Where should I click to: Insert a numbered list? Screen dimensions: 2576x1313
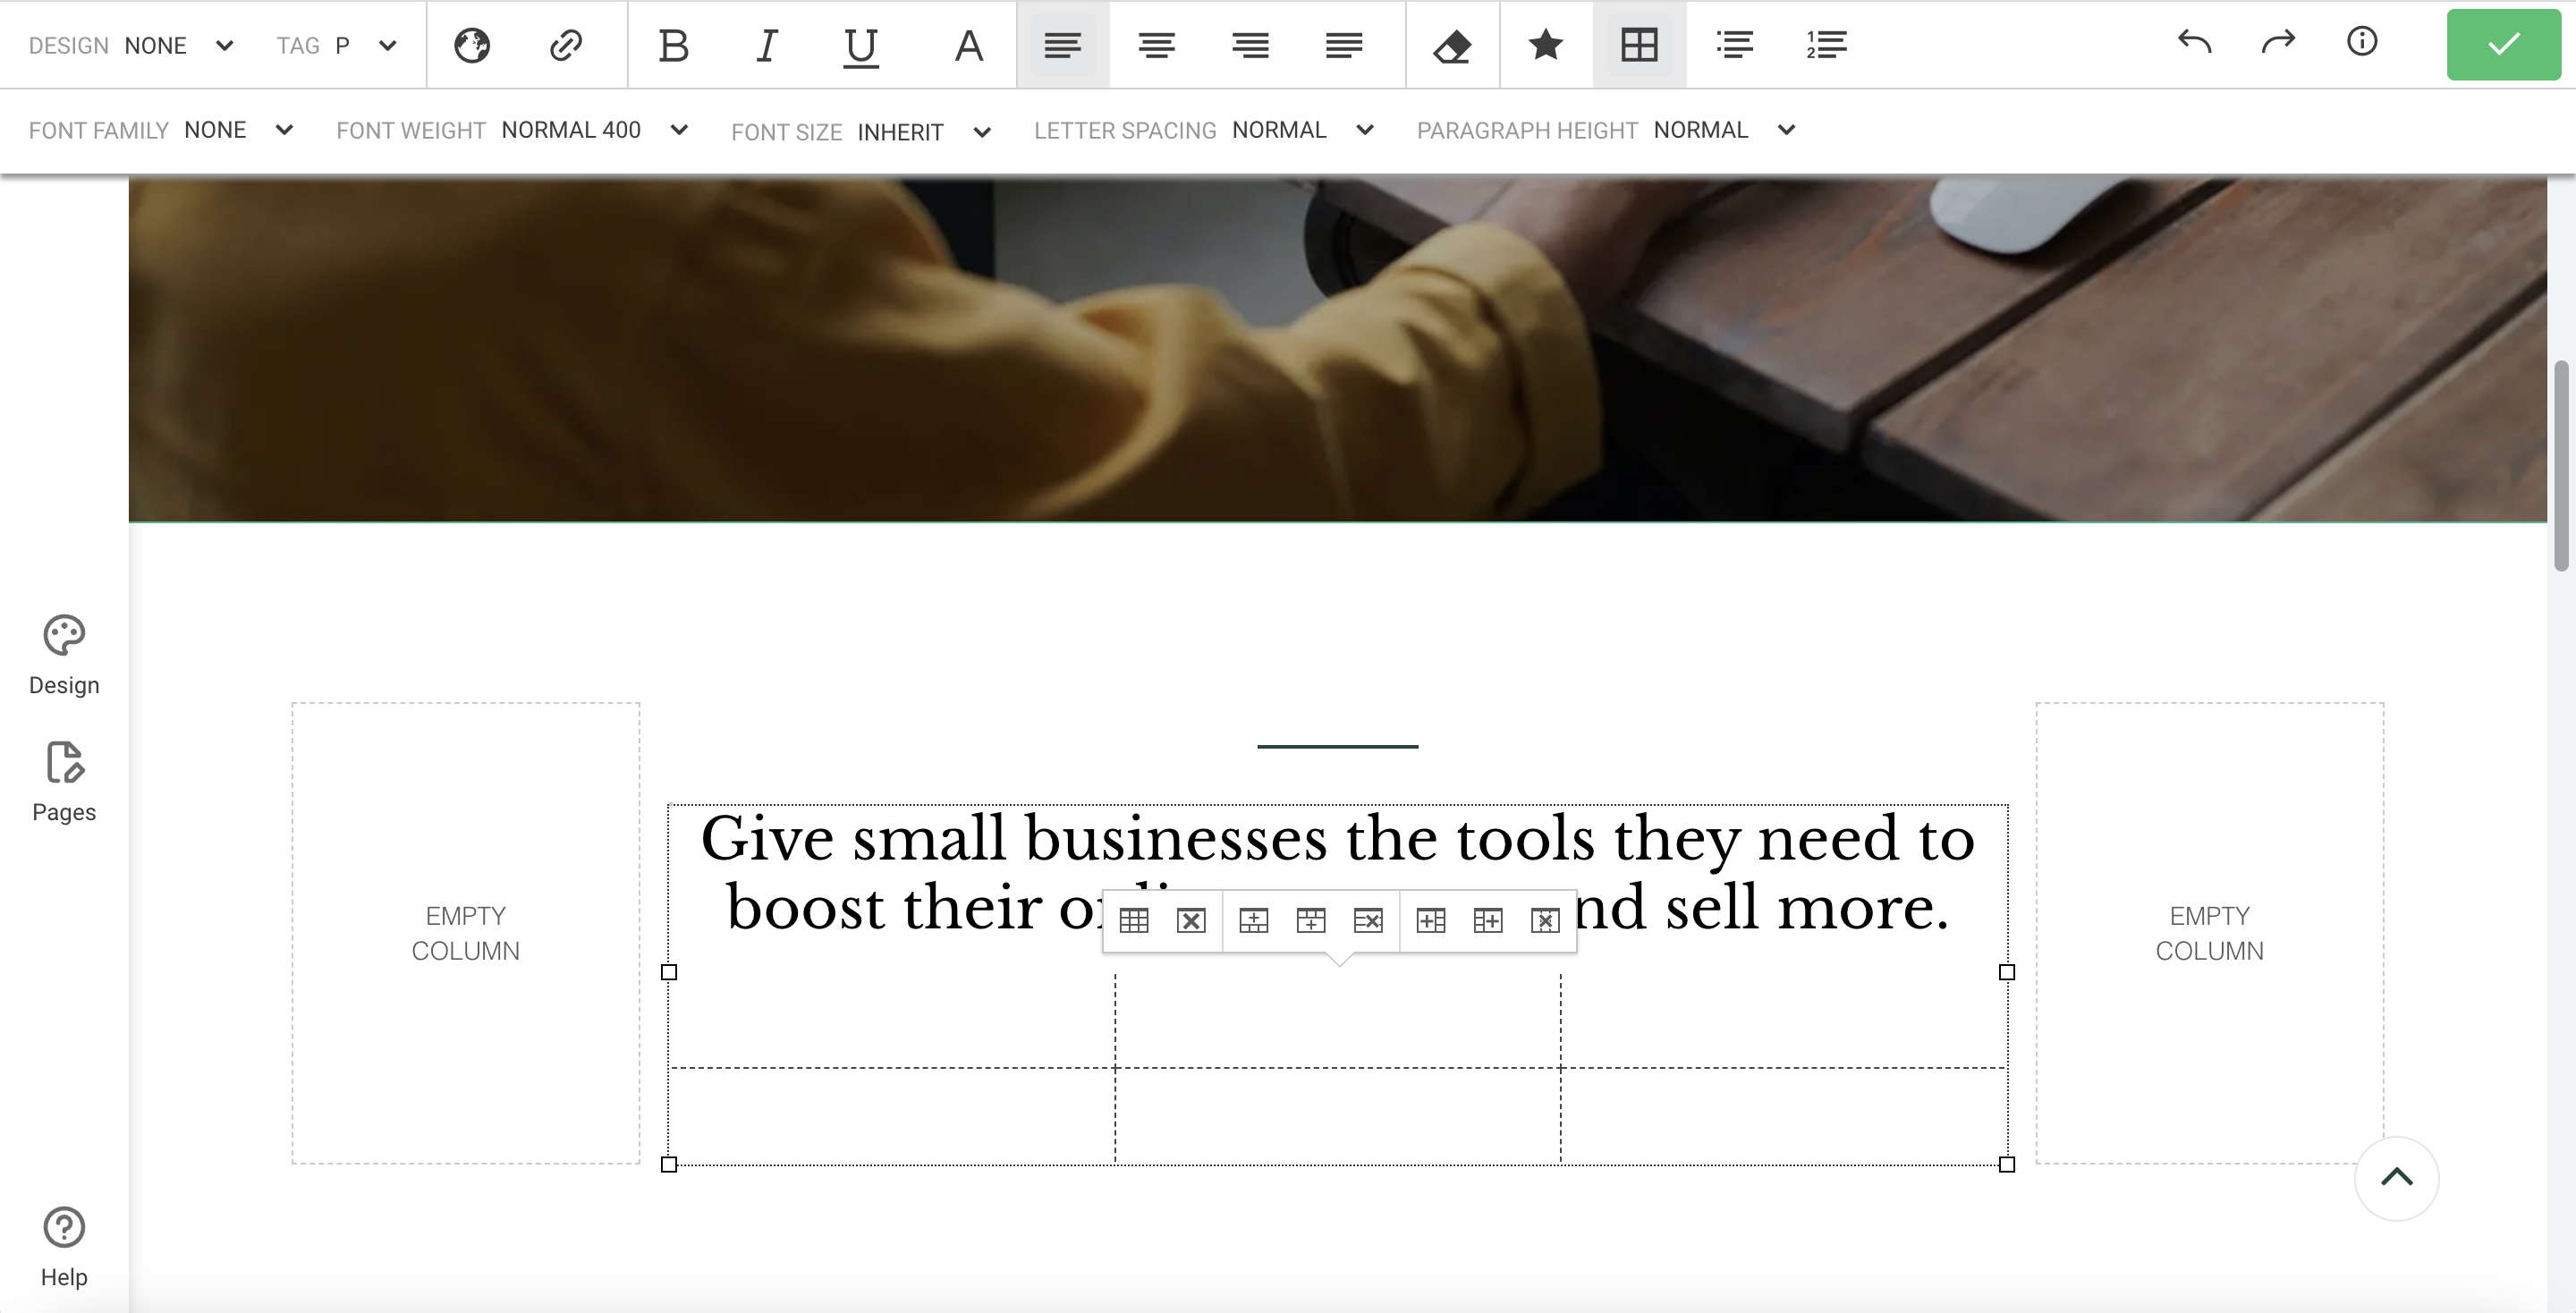click(1827, 45)
